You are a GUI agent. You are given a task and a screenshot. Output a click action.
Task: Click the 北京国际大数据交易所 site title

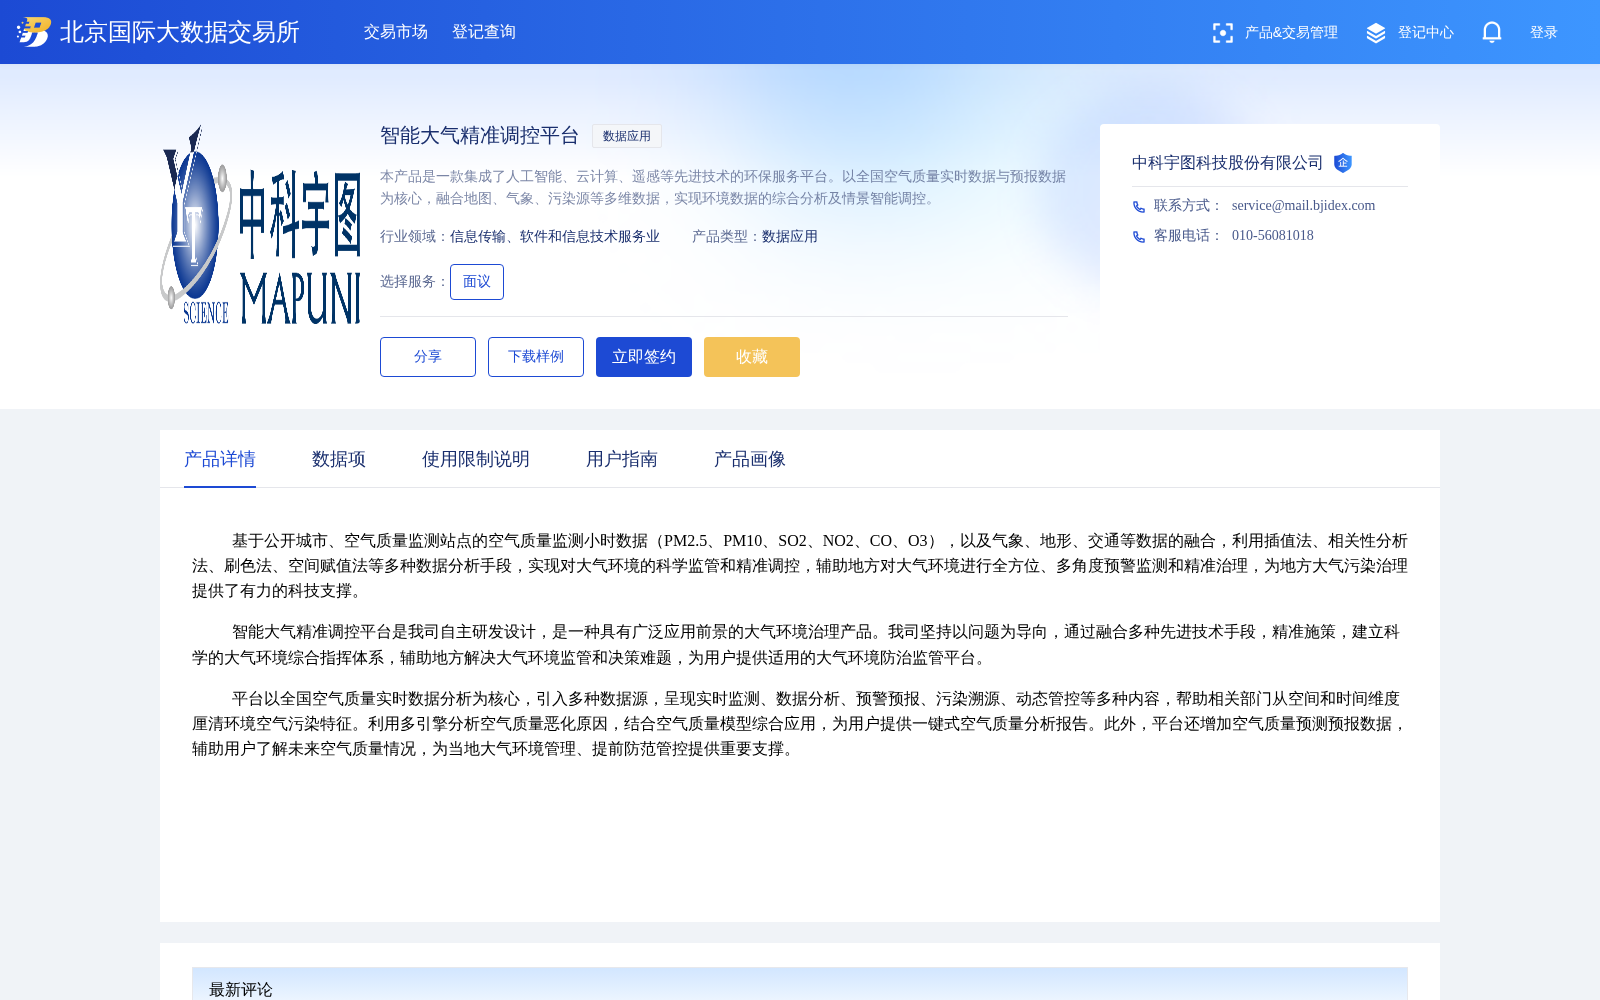coord(180,32)
